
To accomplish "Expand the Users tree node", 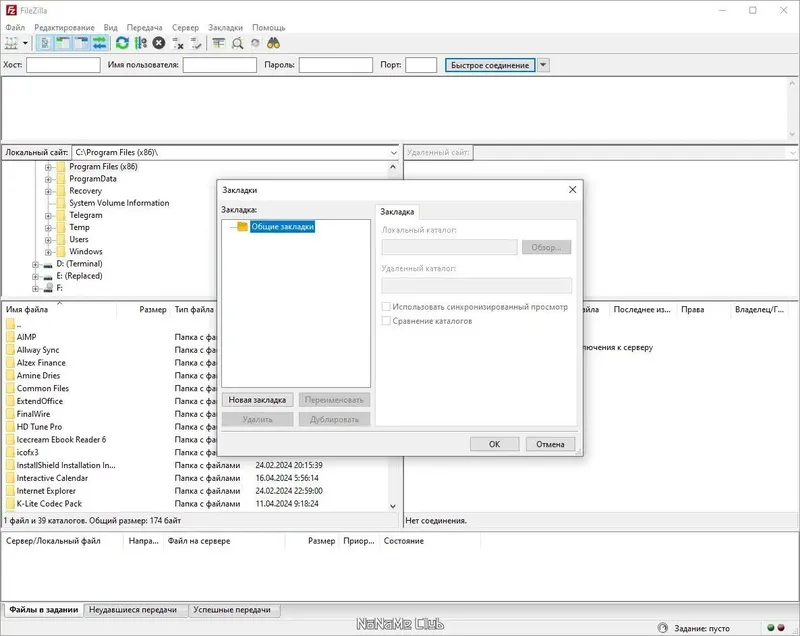I will (x=48, y=240).
